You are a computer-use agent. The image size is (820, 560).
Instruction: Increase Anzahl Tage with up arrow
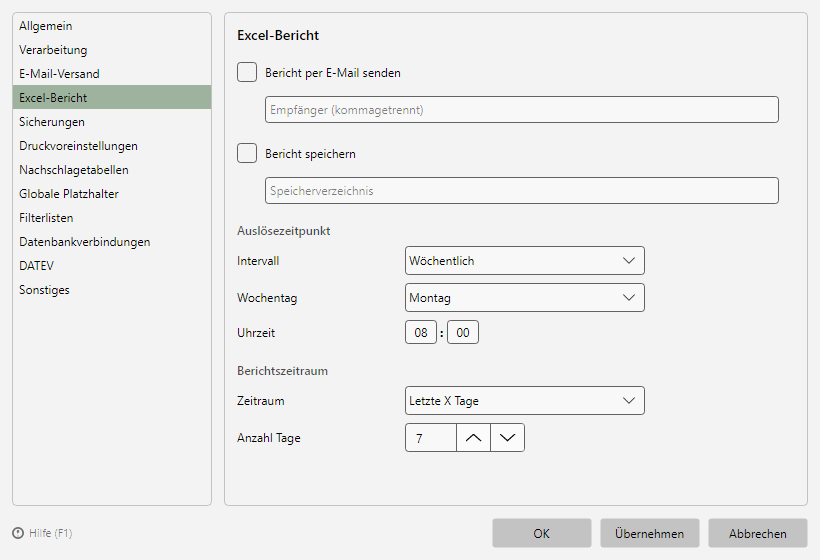[473, 438]
